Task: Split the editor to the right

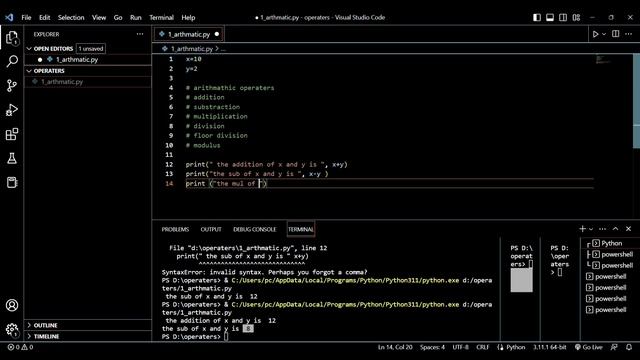Action: [616, 34]
